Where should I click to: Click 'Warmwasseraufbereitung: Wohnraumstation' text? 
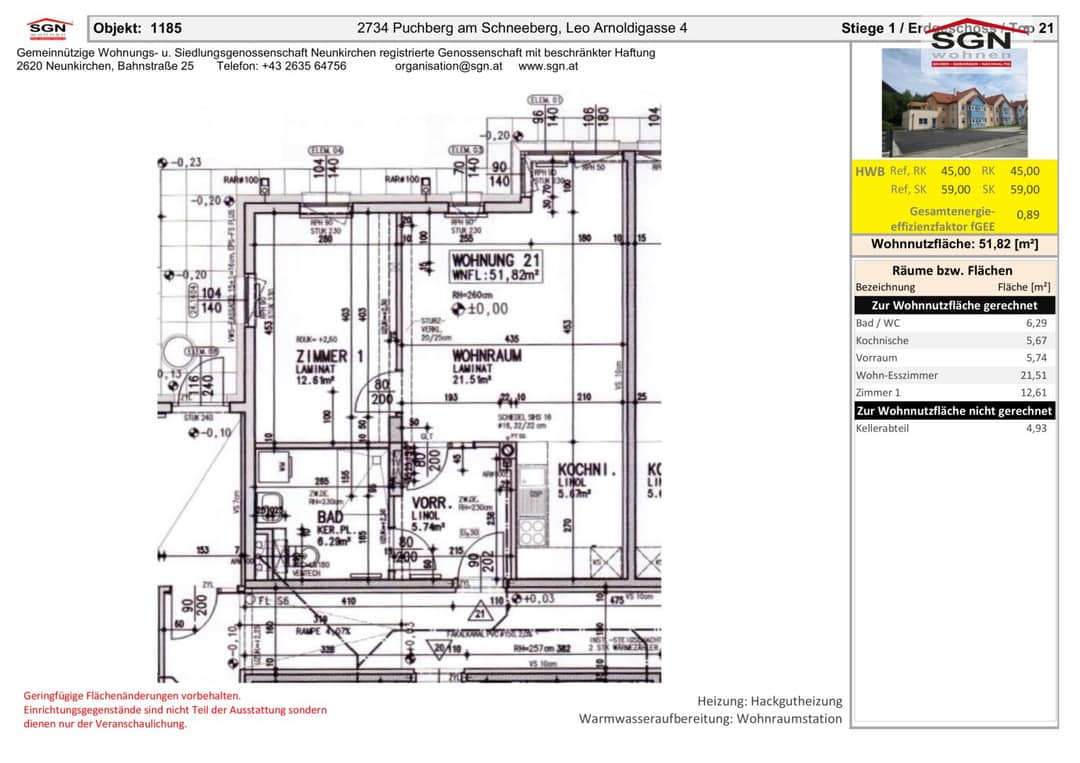pyautogui.click(x=710, y=718)
